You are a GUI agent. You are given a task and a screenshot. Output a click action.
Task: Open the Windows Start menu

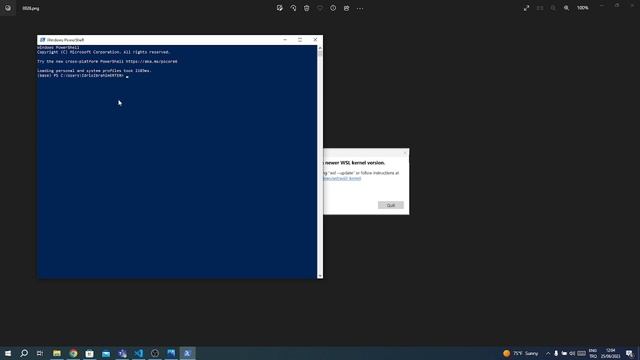(x=8, y=353)
